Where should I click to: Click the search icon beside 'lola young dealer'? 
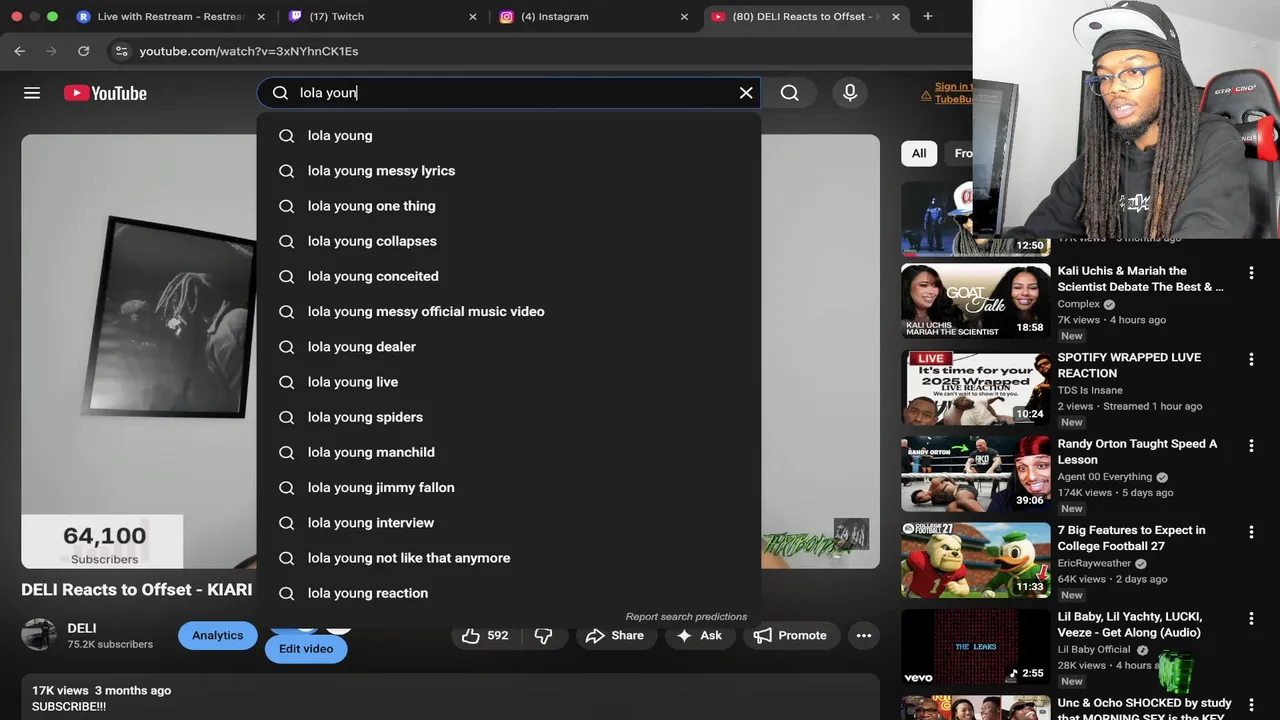coord(286,347)
